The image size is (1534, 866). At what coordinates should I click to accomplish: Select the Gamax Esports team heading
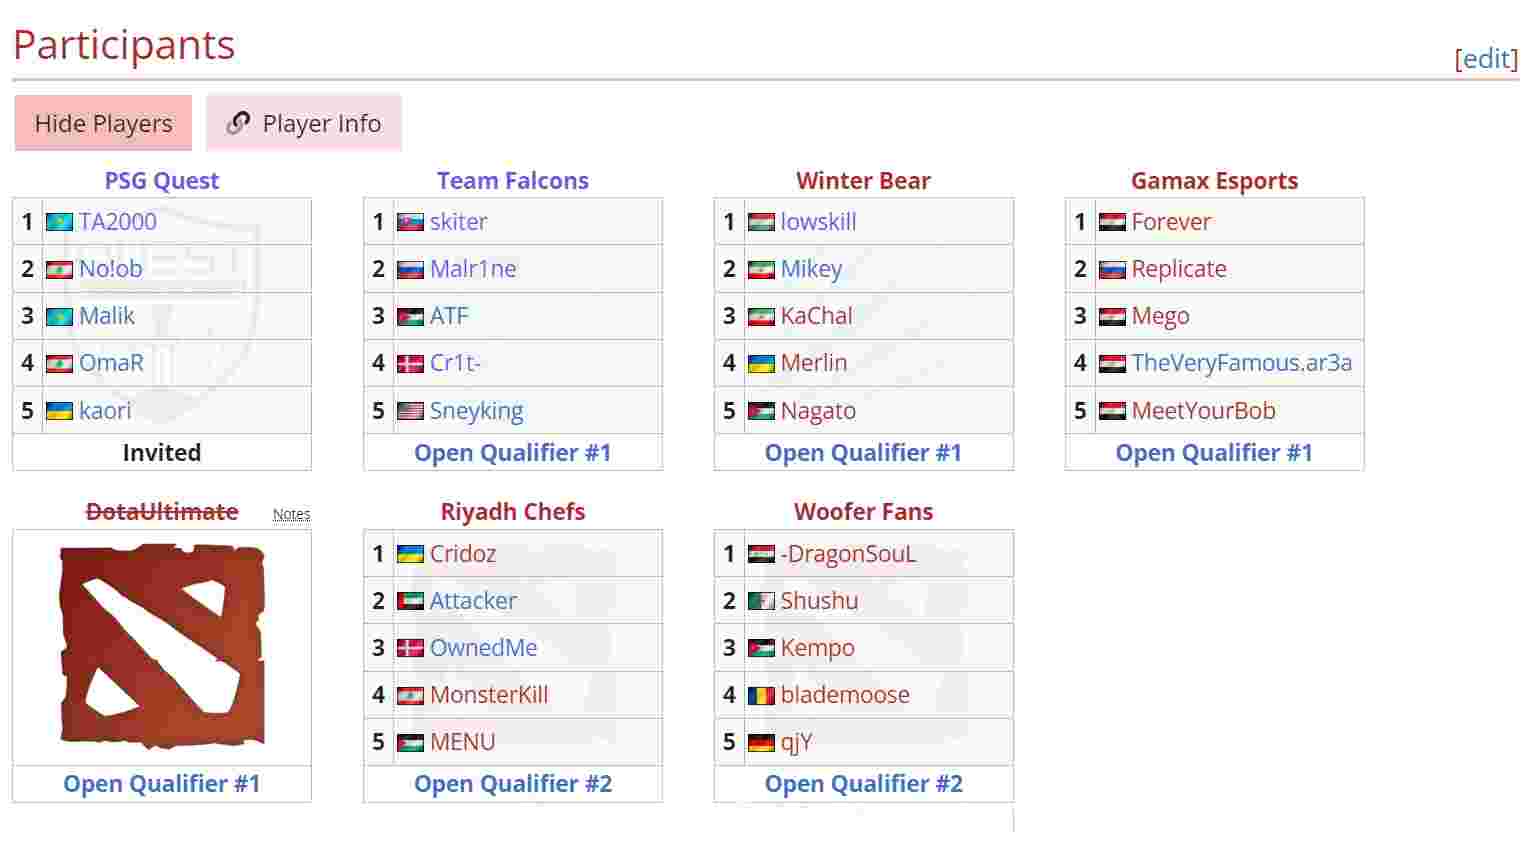(x=1214, y=181)
